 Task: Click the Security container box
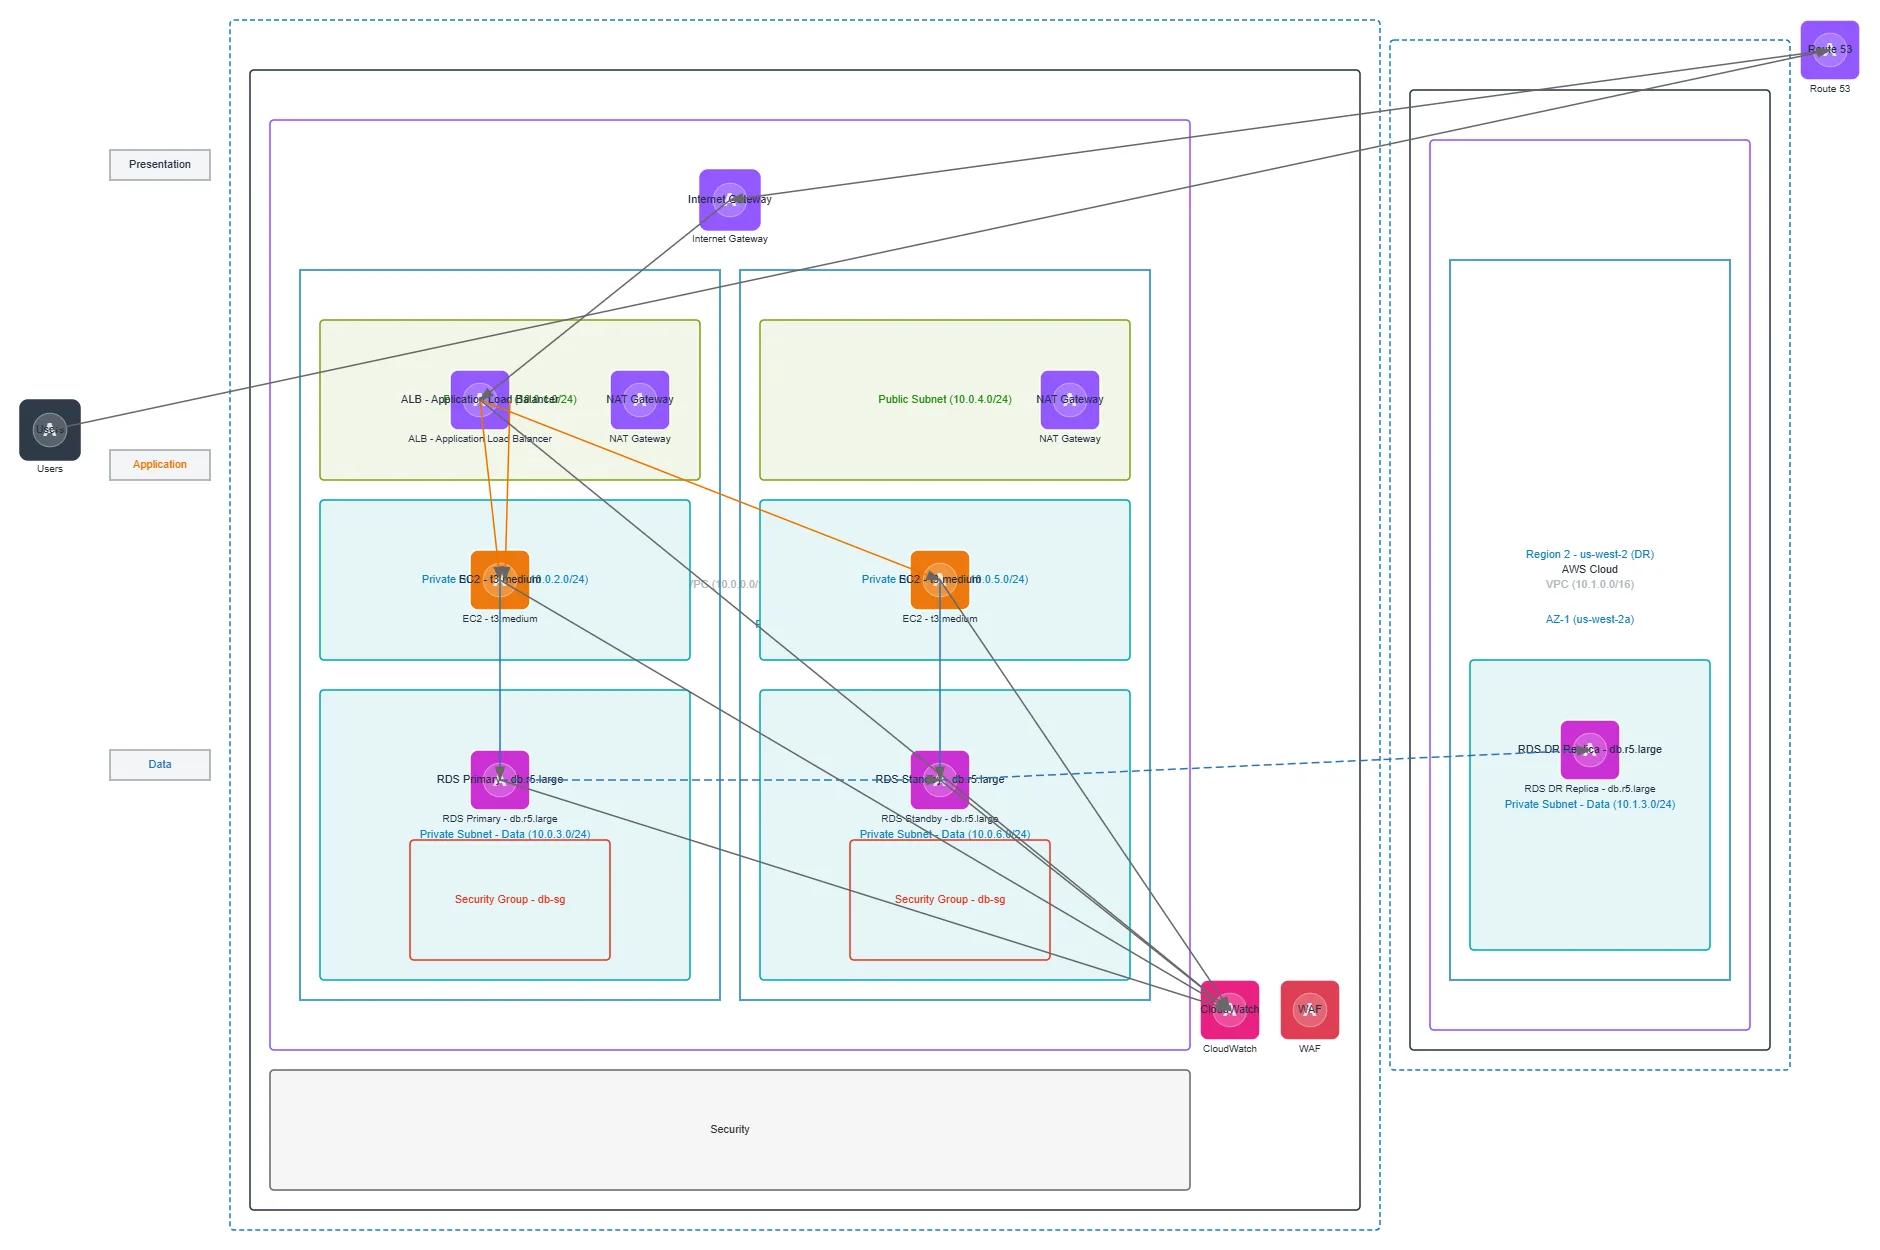coord(730,1130)
